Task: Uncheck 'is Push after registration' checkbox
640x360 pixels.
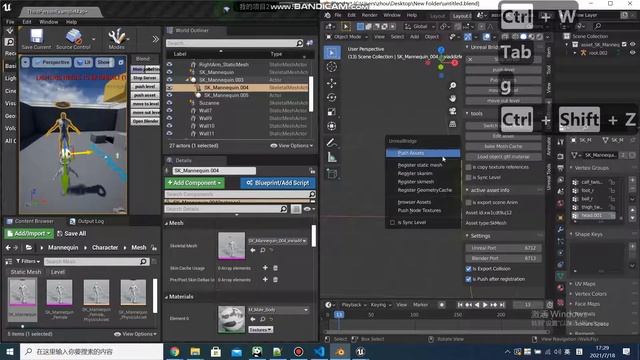Action: click(x=469, y=279)
